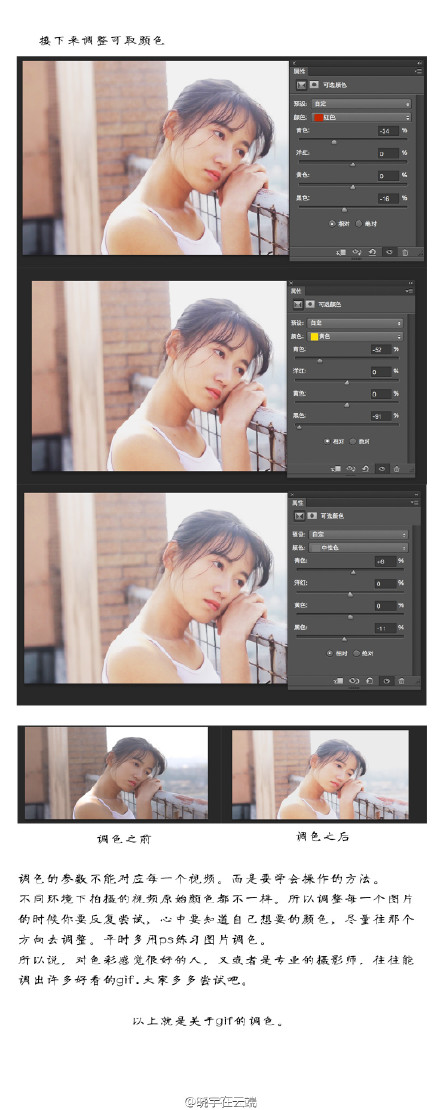The width and height of the screenshot is (440, 1110).
Task: Click magenta value field in Red panel
Action: pyautogui.click(x=388, y=154)
